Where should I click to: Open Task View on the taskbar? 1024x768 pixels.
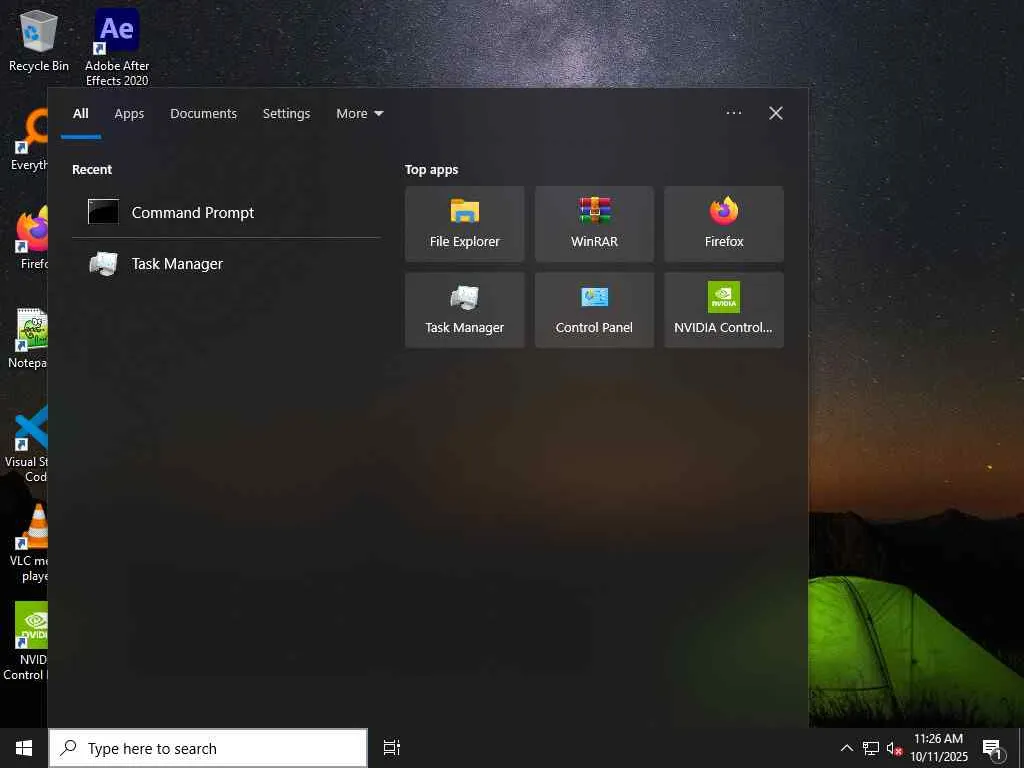tap(392, 748)
